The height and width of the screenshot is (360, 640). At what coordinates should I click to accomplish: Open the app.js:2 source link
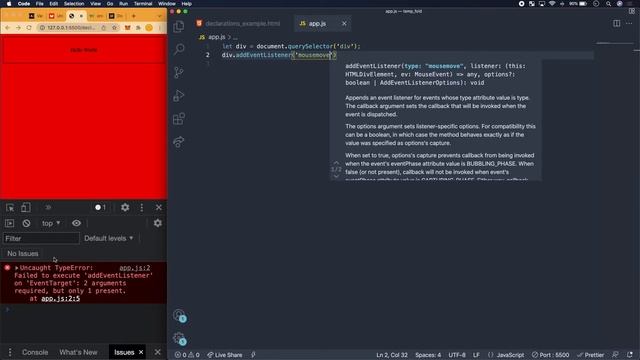pyautogui.click(x=135, y=268)
